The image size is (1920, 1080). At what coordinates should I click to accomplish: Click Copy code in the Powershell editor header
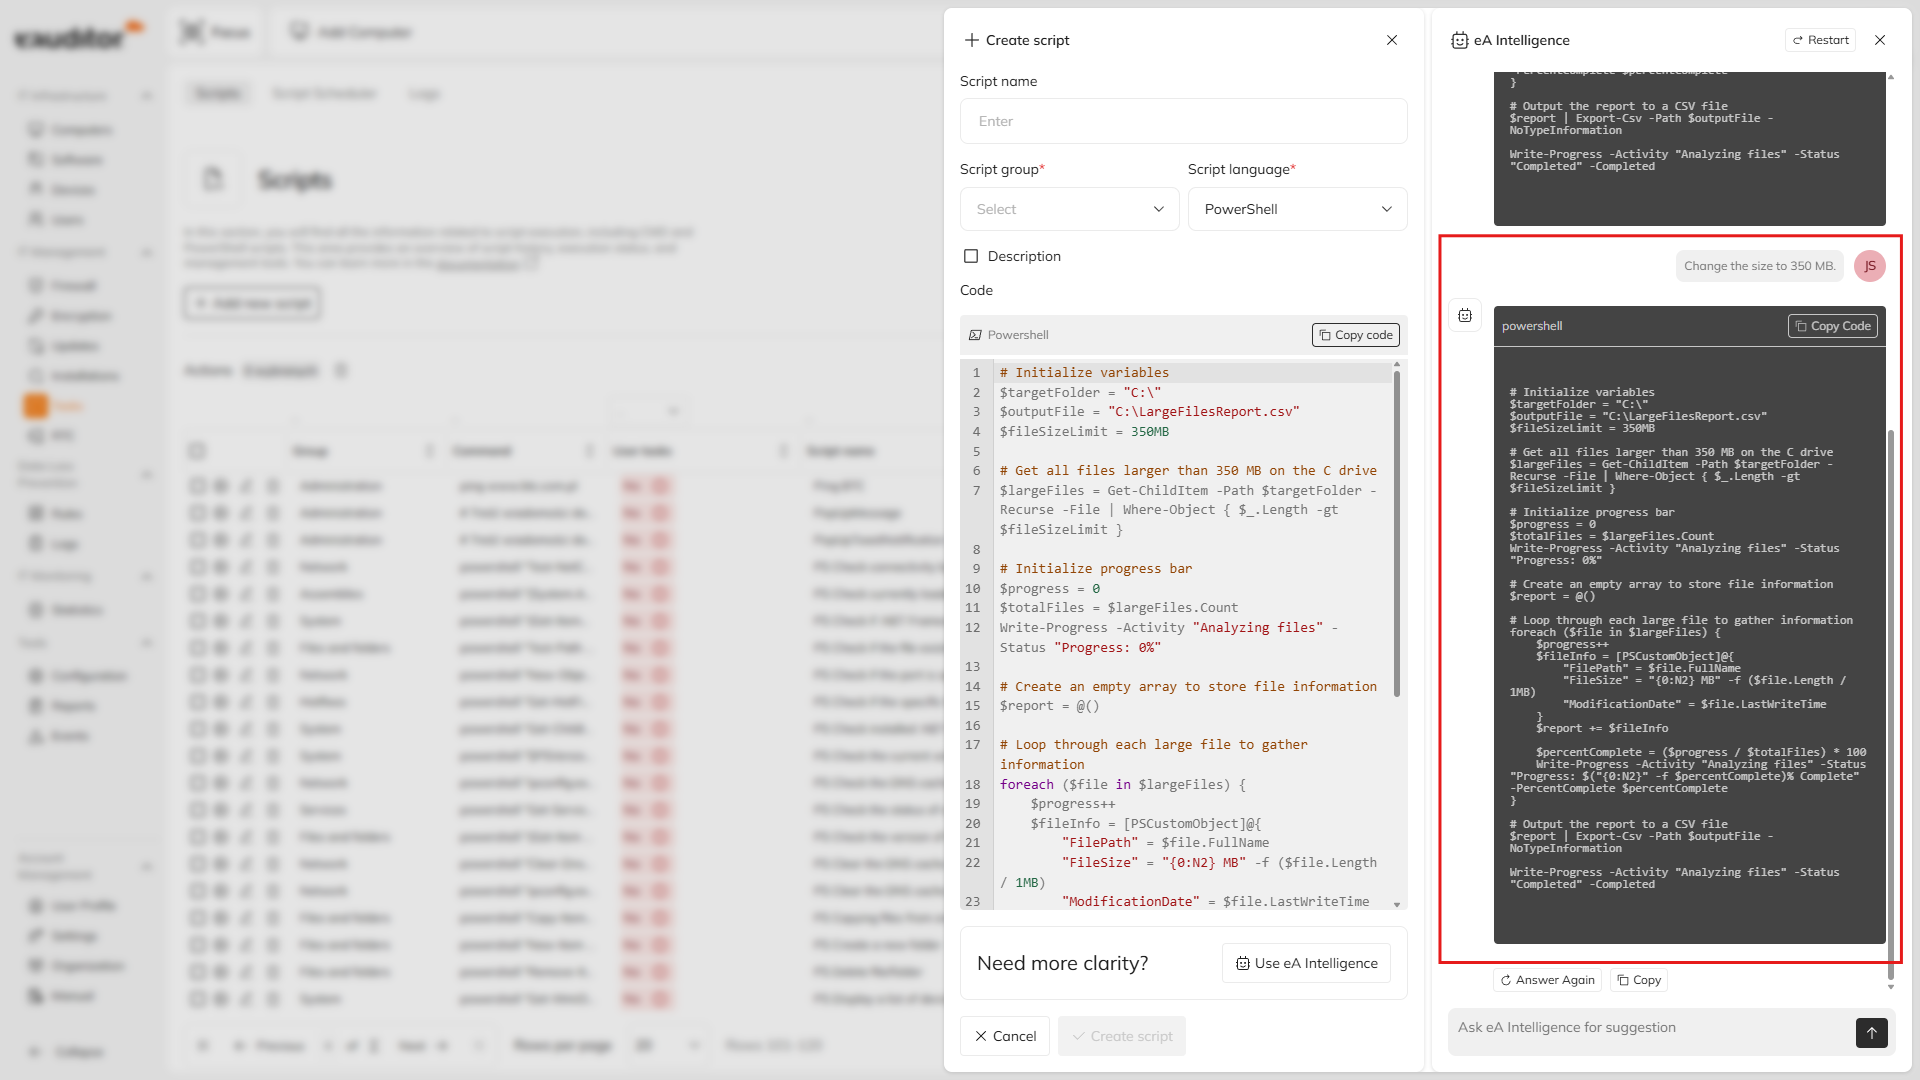tap(1355, 335)
